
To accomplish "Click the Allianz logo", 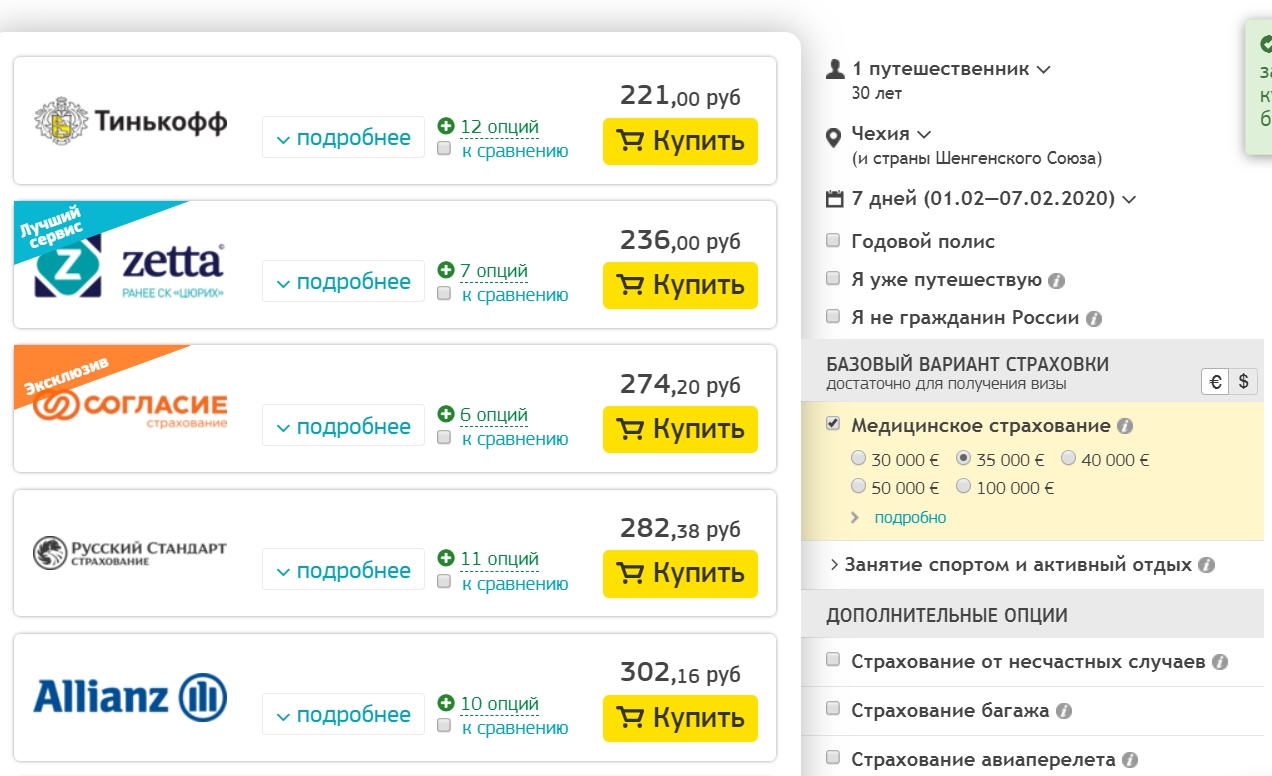I will [x=130, y=697].
